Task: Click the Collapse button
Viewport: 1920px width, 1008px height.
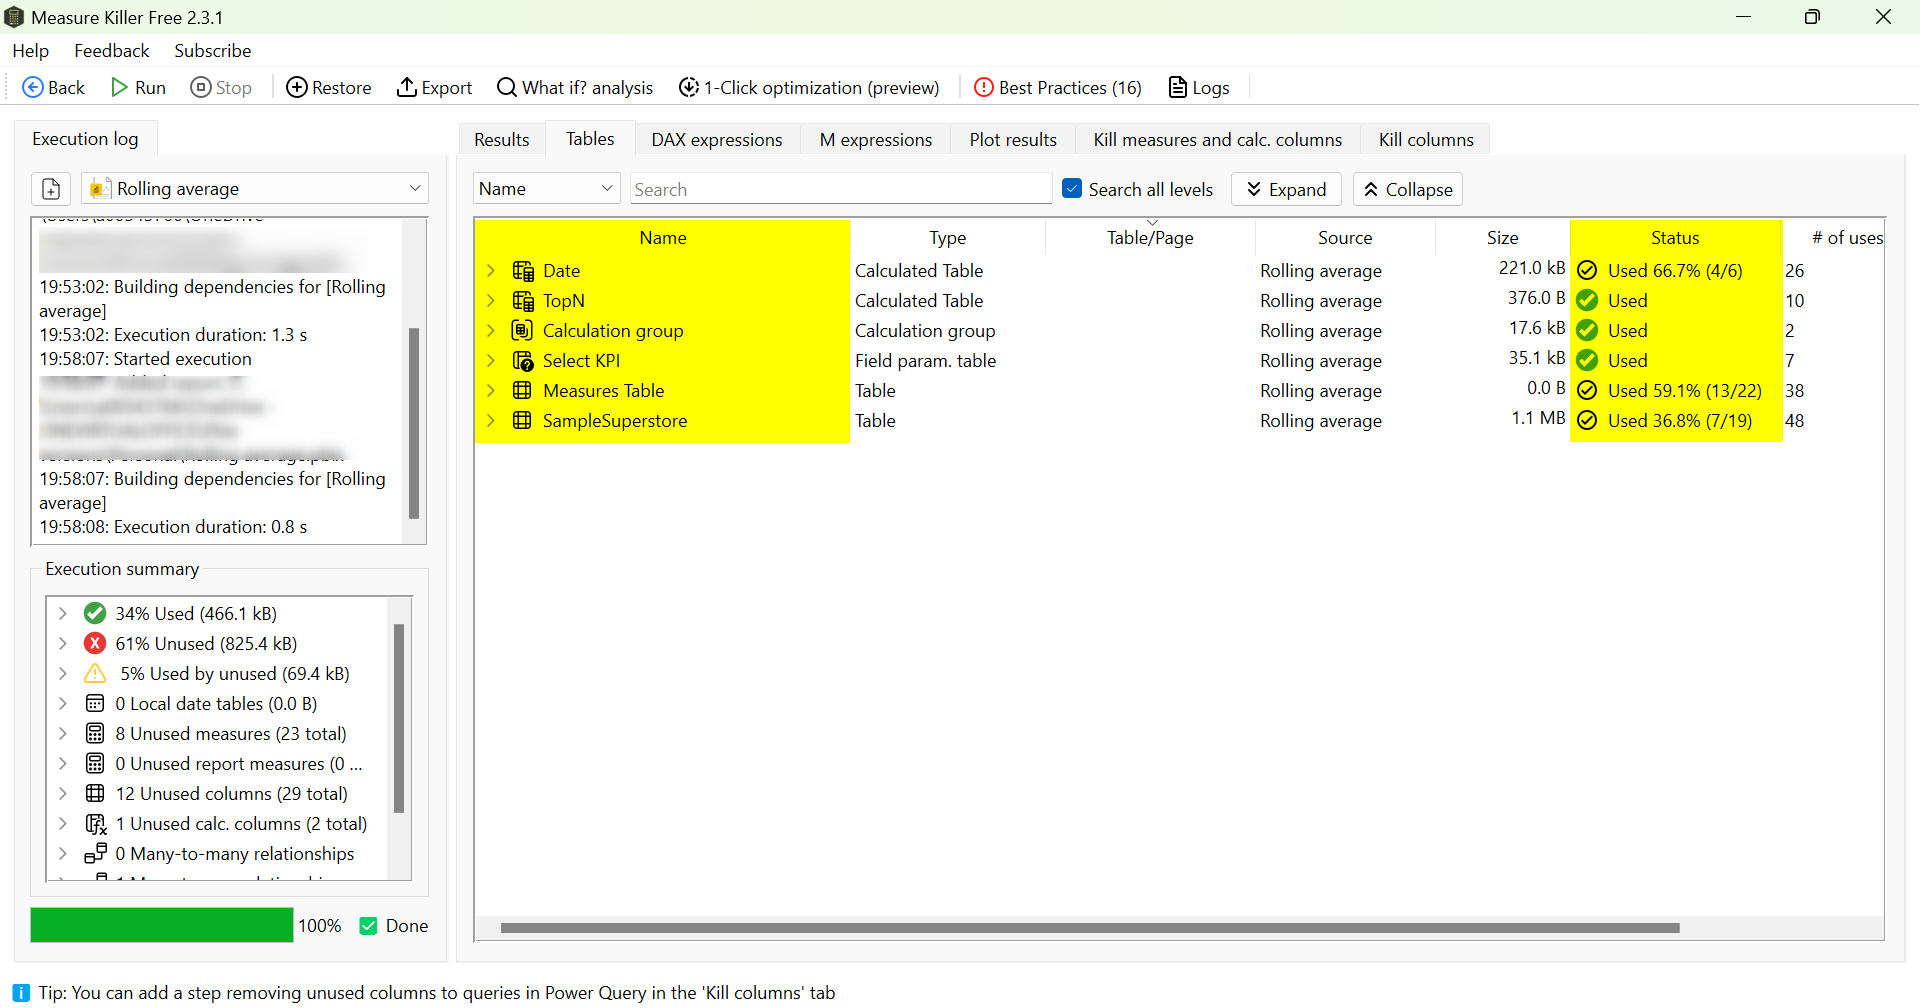Action: coord(1407,189)
